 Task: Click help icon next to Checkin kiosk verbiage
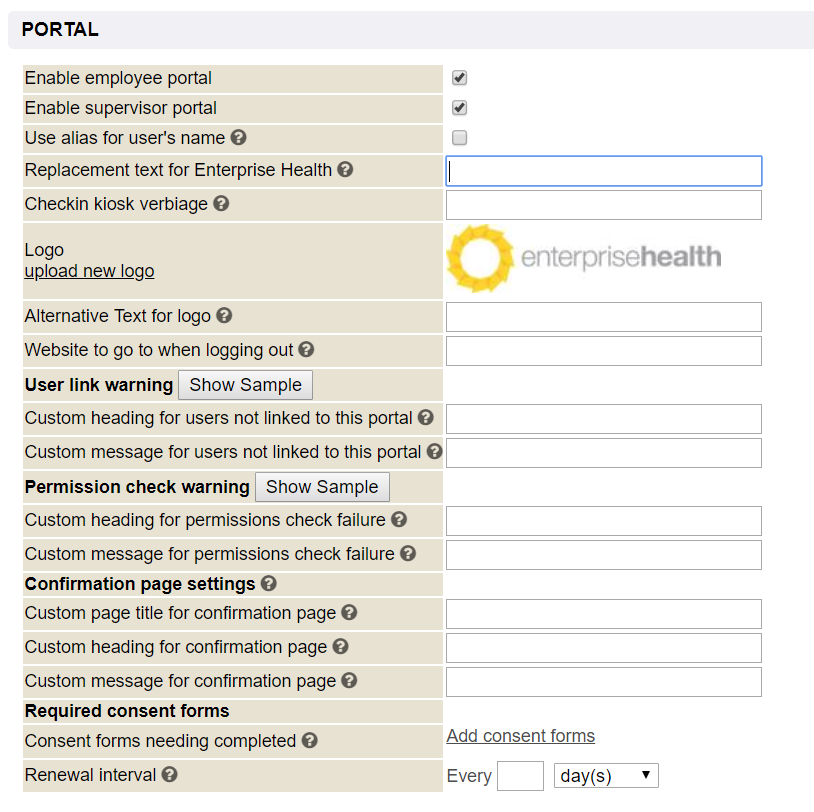point(221,204)
